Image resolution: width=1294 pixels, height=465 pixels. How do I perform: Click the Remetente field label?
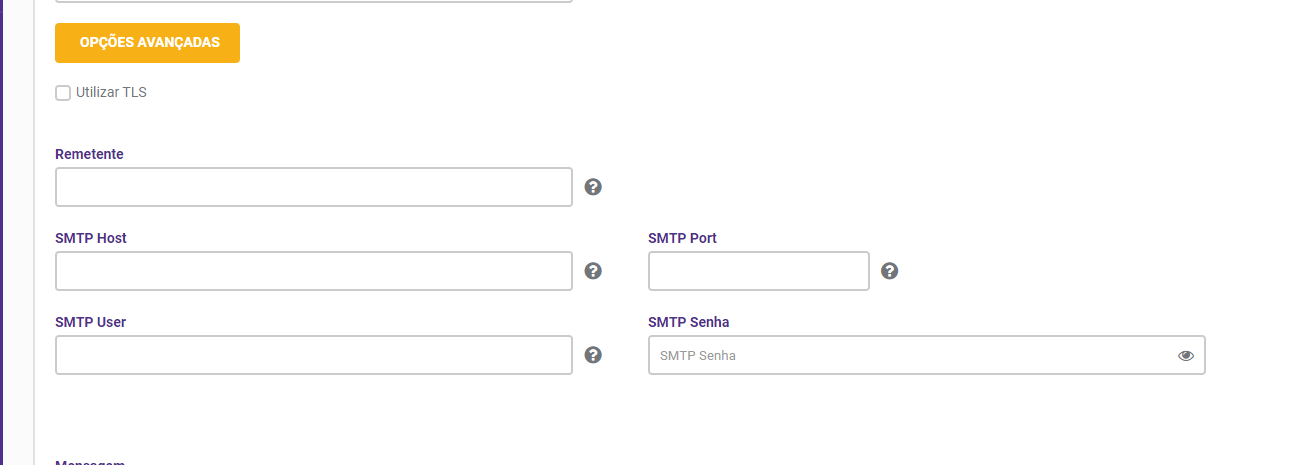[x=89, y=154]
